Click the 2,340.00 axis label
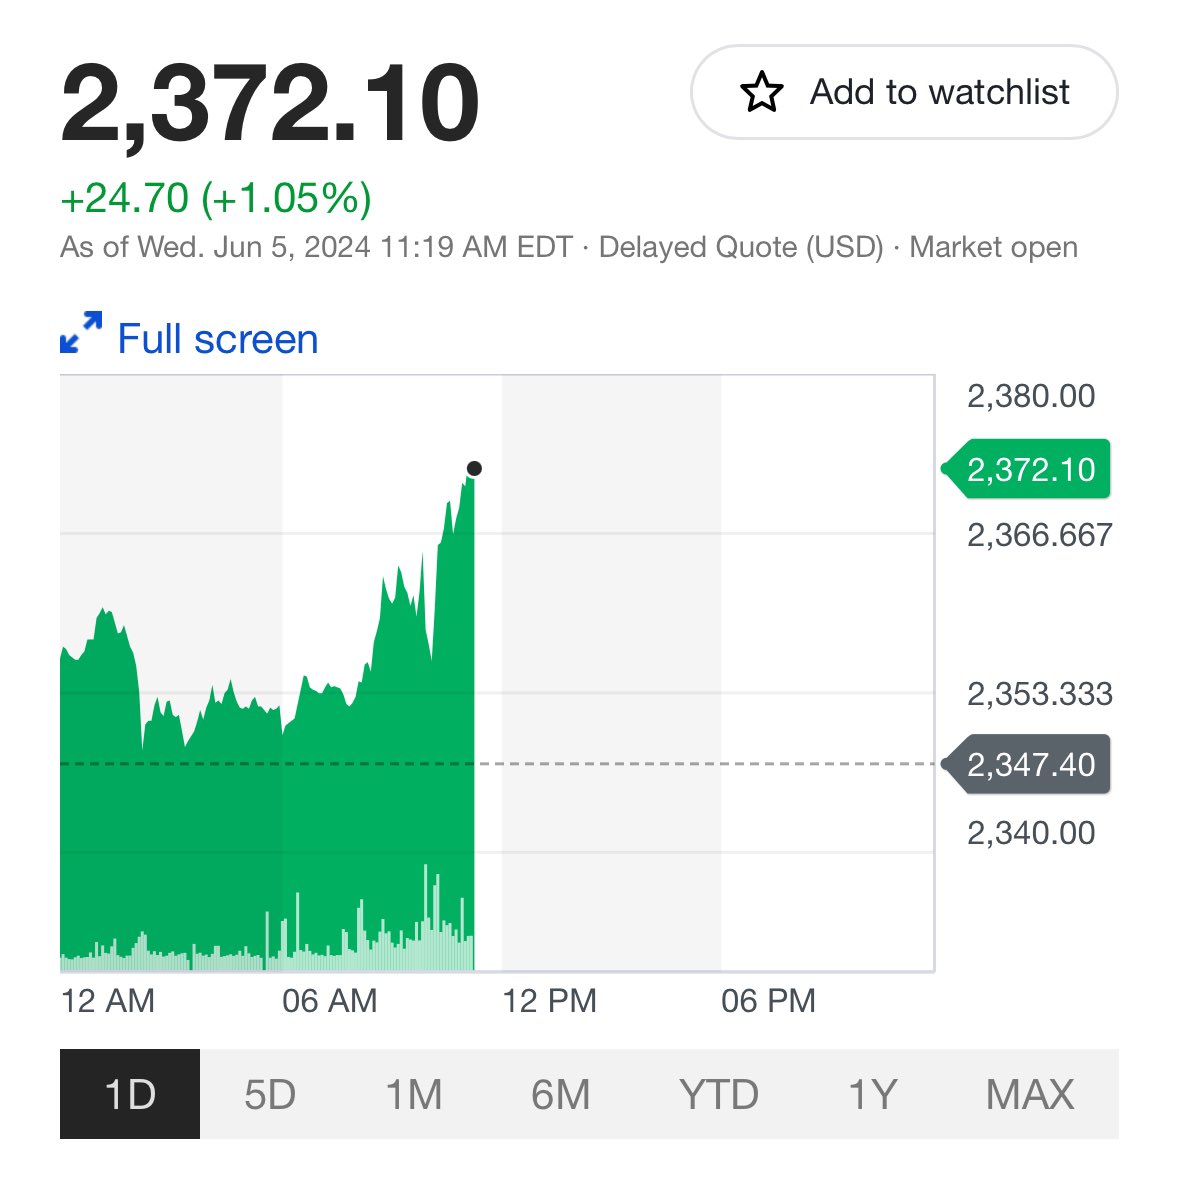Viewport: 1179px width, 1184px height. [x=1031, y=833]
